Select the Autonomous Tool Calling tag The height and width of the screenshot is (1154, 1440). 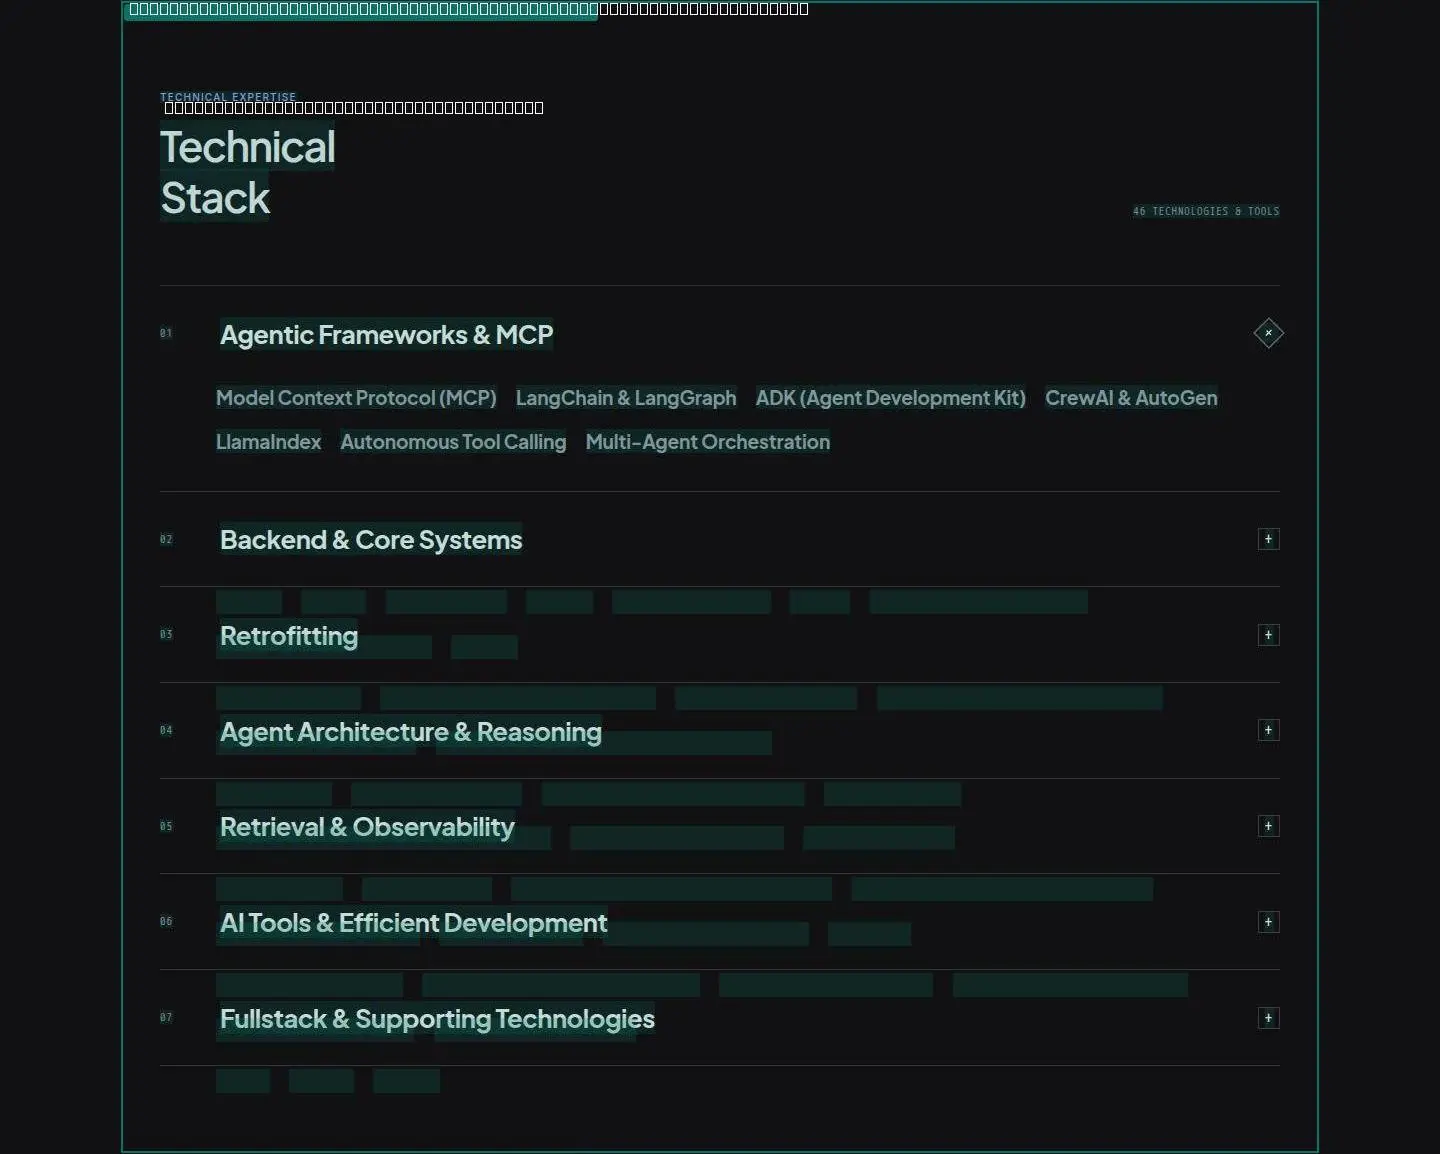453,442
